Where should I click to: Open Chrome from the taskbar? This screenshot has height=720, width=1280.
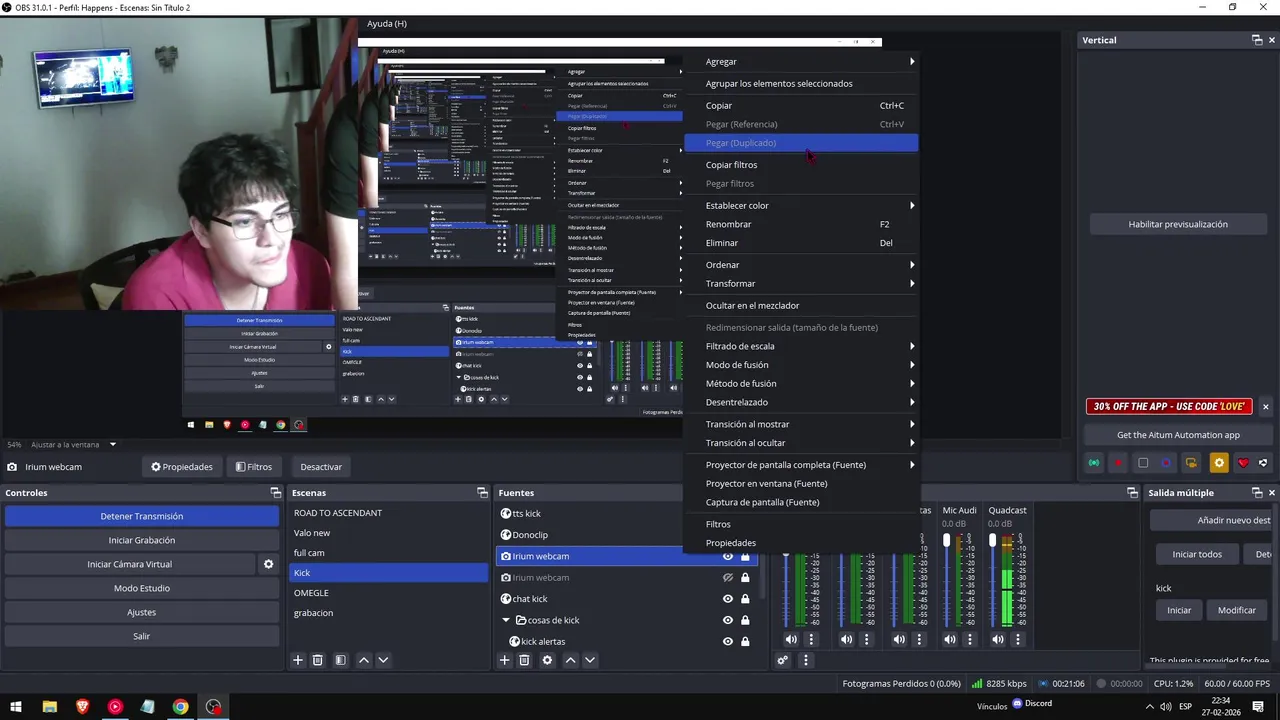(180, 707)
